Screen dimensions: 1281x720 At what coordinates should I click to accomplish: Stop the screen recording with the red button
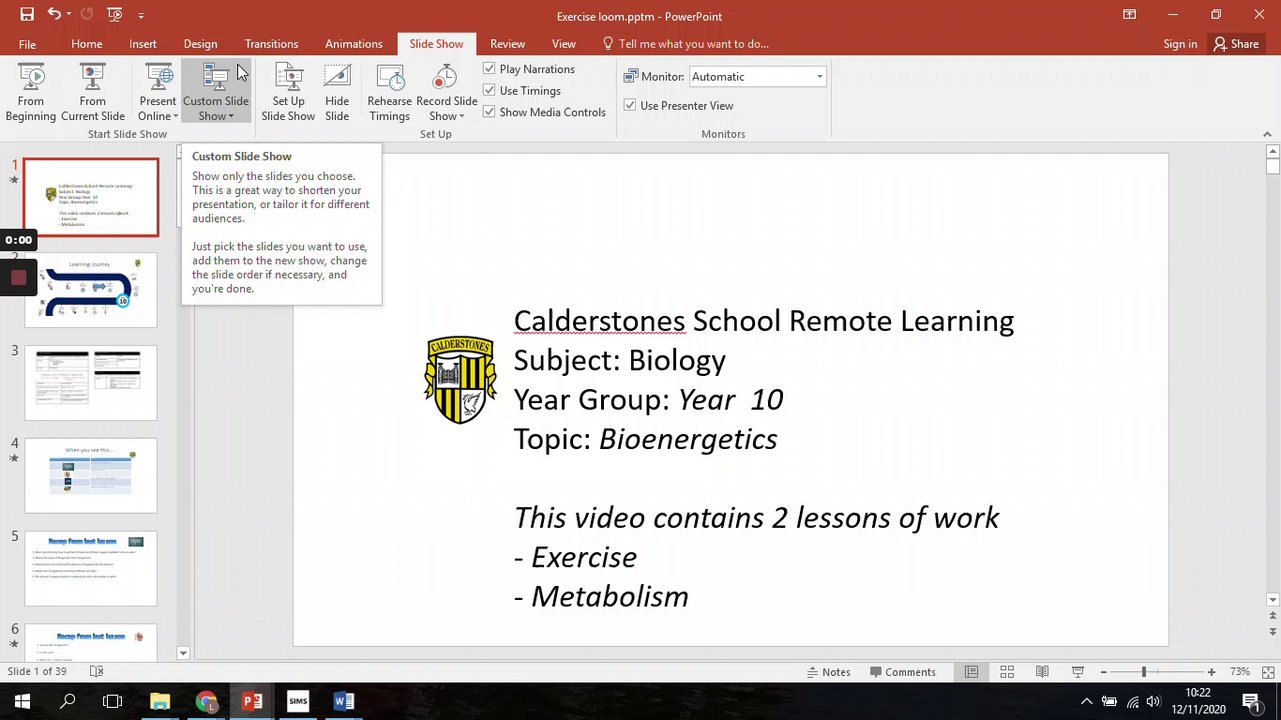(x=18, y=278)
